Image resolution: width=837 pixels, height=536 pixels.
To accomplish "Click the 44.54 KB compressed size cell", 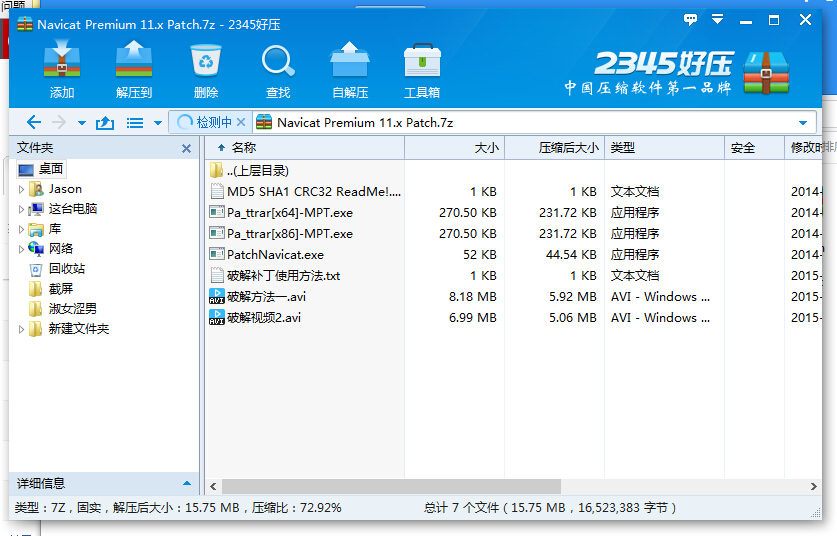I will tap(571, 255).
